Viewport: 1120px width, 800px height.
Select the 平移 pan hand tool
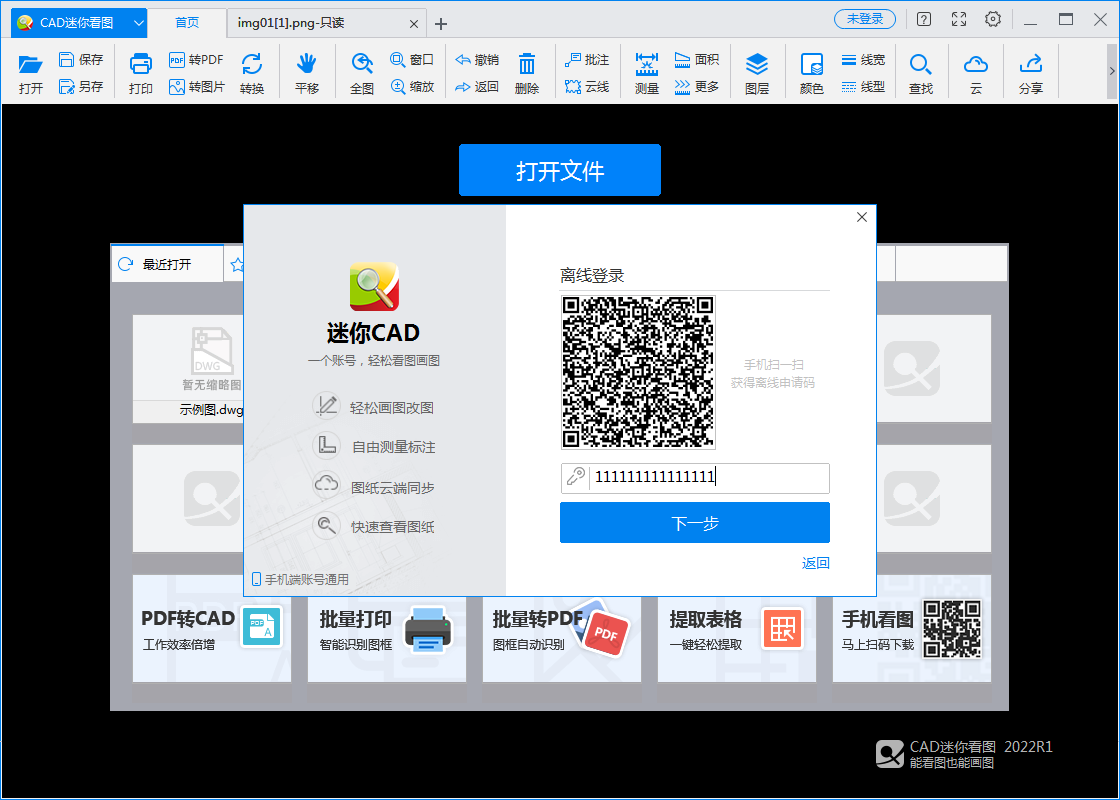tap(307, 73)
